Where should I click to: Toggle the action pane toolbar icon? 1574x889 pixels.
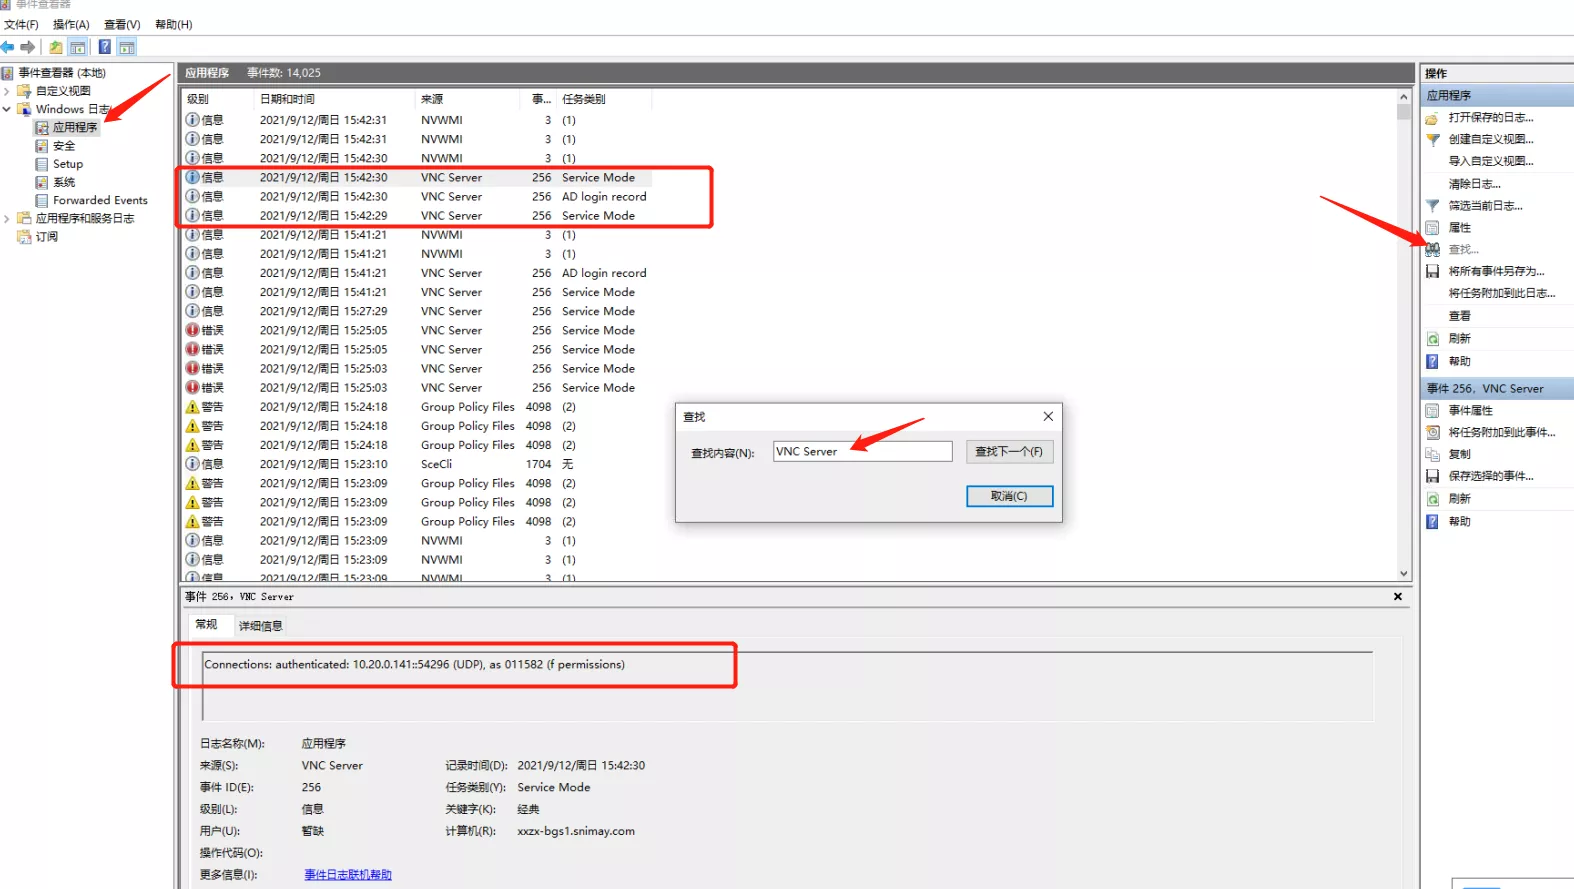[x=127, y=47]
